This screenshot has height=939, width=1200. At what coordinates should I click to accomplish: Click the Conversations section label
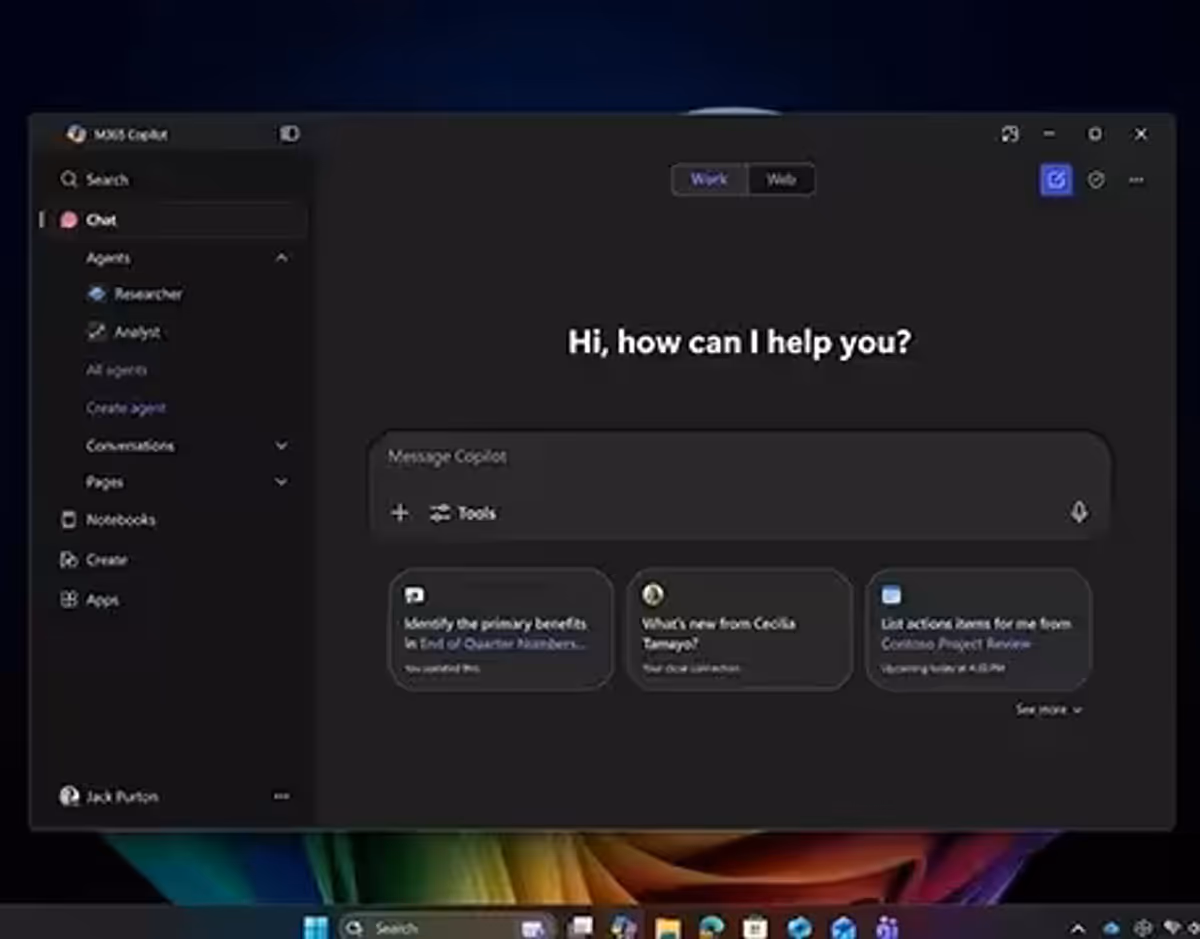(x=130, y=446)
